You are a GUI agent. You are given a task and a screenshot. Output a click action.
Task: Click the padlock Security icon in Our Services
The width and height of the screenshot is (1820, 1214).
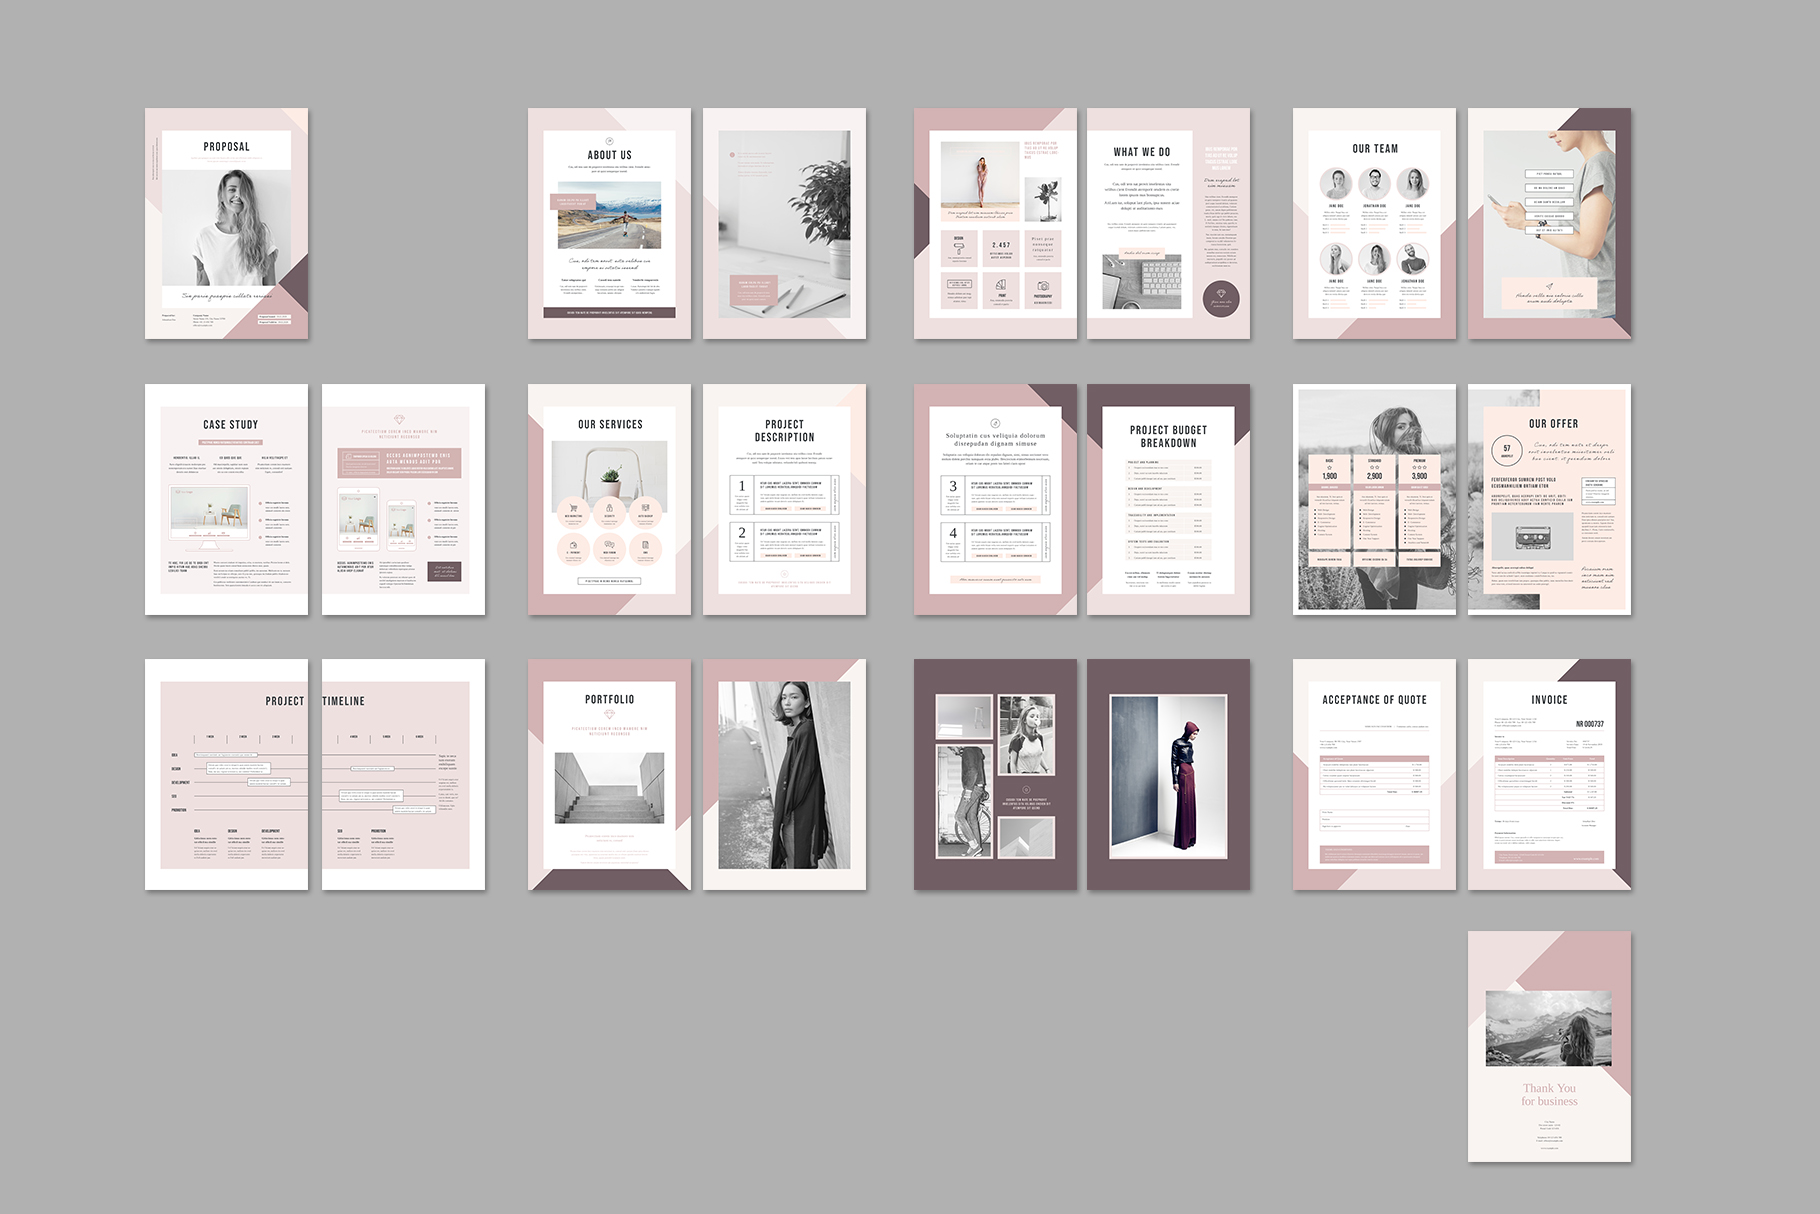point(609,510)
